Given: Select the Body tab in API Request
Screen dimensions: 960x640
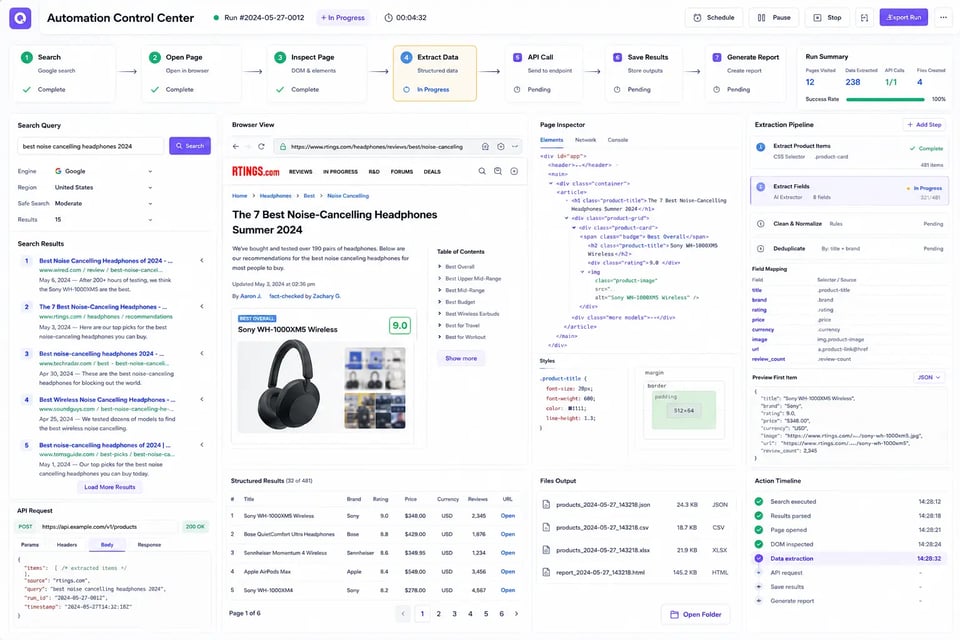Looking at the screenshot, I should coord(107,544).
